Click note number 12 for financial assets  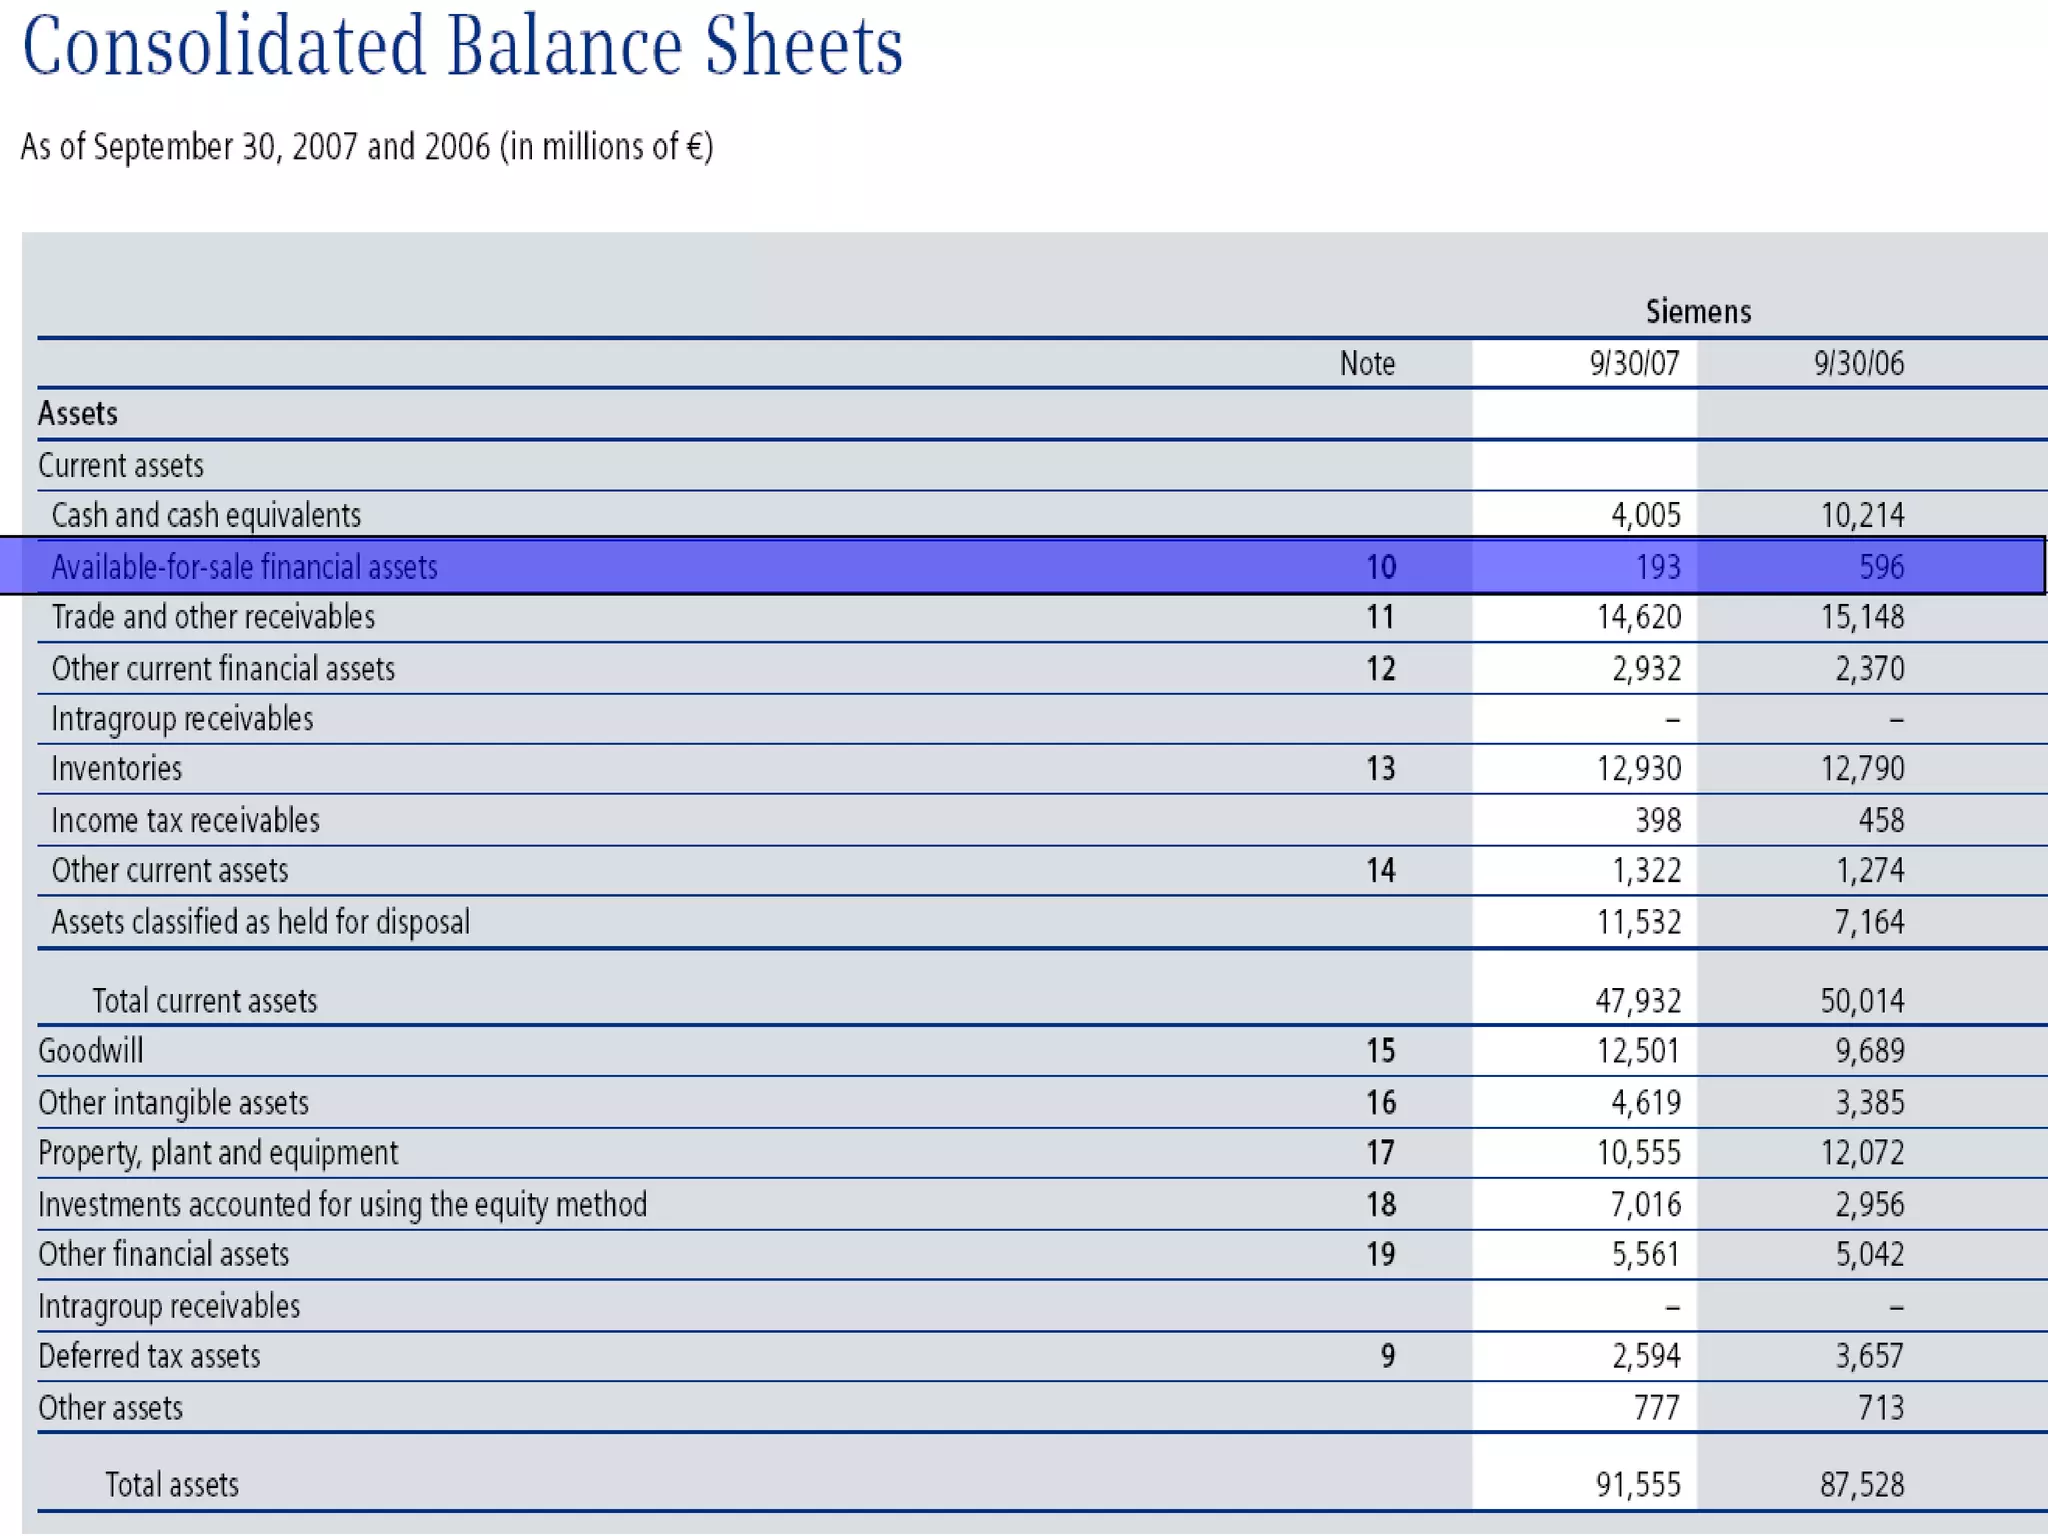point(1380,669)
